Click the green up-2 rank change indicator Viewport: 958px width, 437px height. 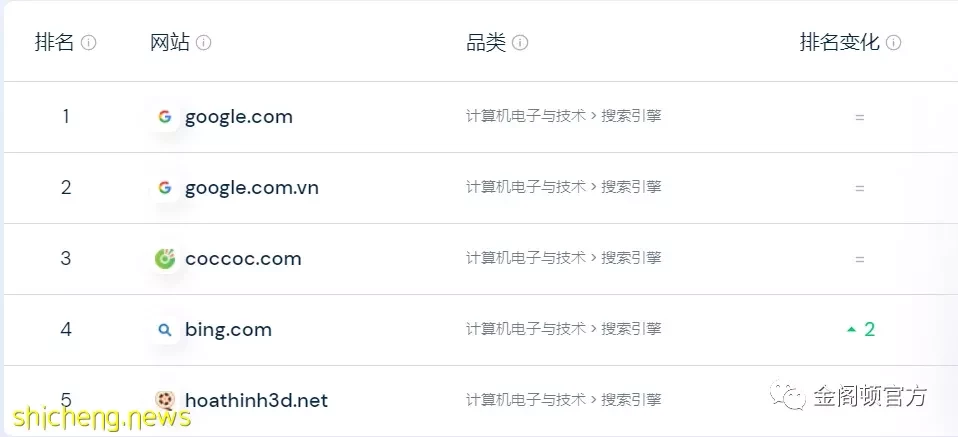861,329
